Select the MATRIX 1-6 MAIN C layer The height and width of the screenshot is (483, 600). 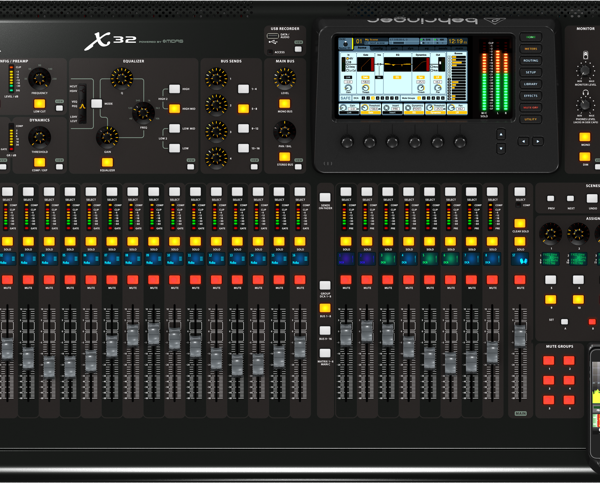[325, 353]
